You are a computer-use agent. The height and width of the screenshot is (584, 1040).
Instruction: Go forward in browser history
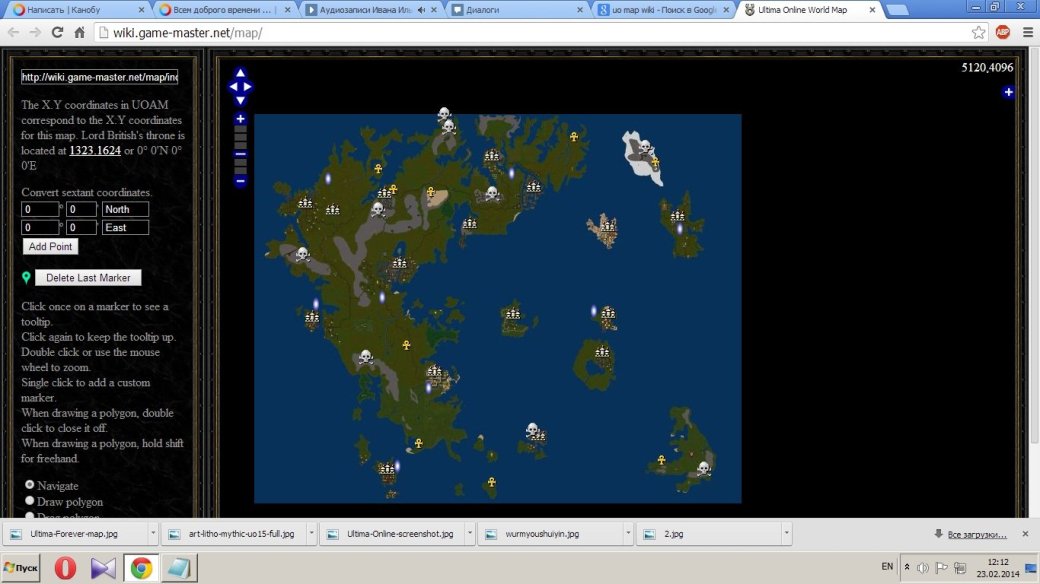click(x=34, y=33)
